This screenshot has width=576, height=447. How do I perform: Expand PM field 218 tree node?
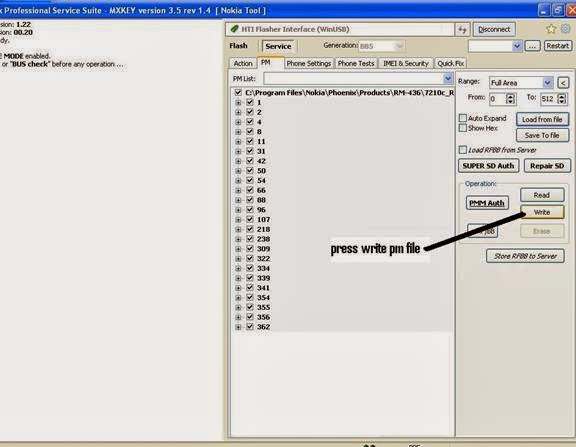pyautogui.click(x=238, y=229)
